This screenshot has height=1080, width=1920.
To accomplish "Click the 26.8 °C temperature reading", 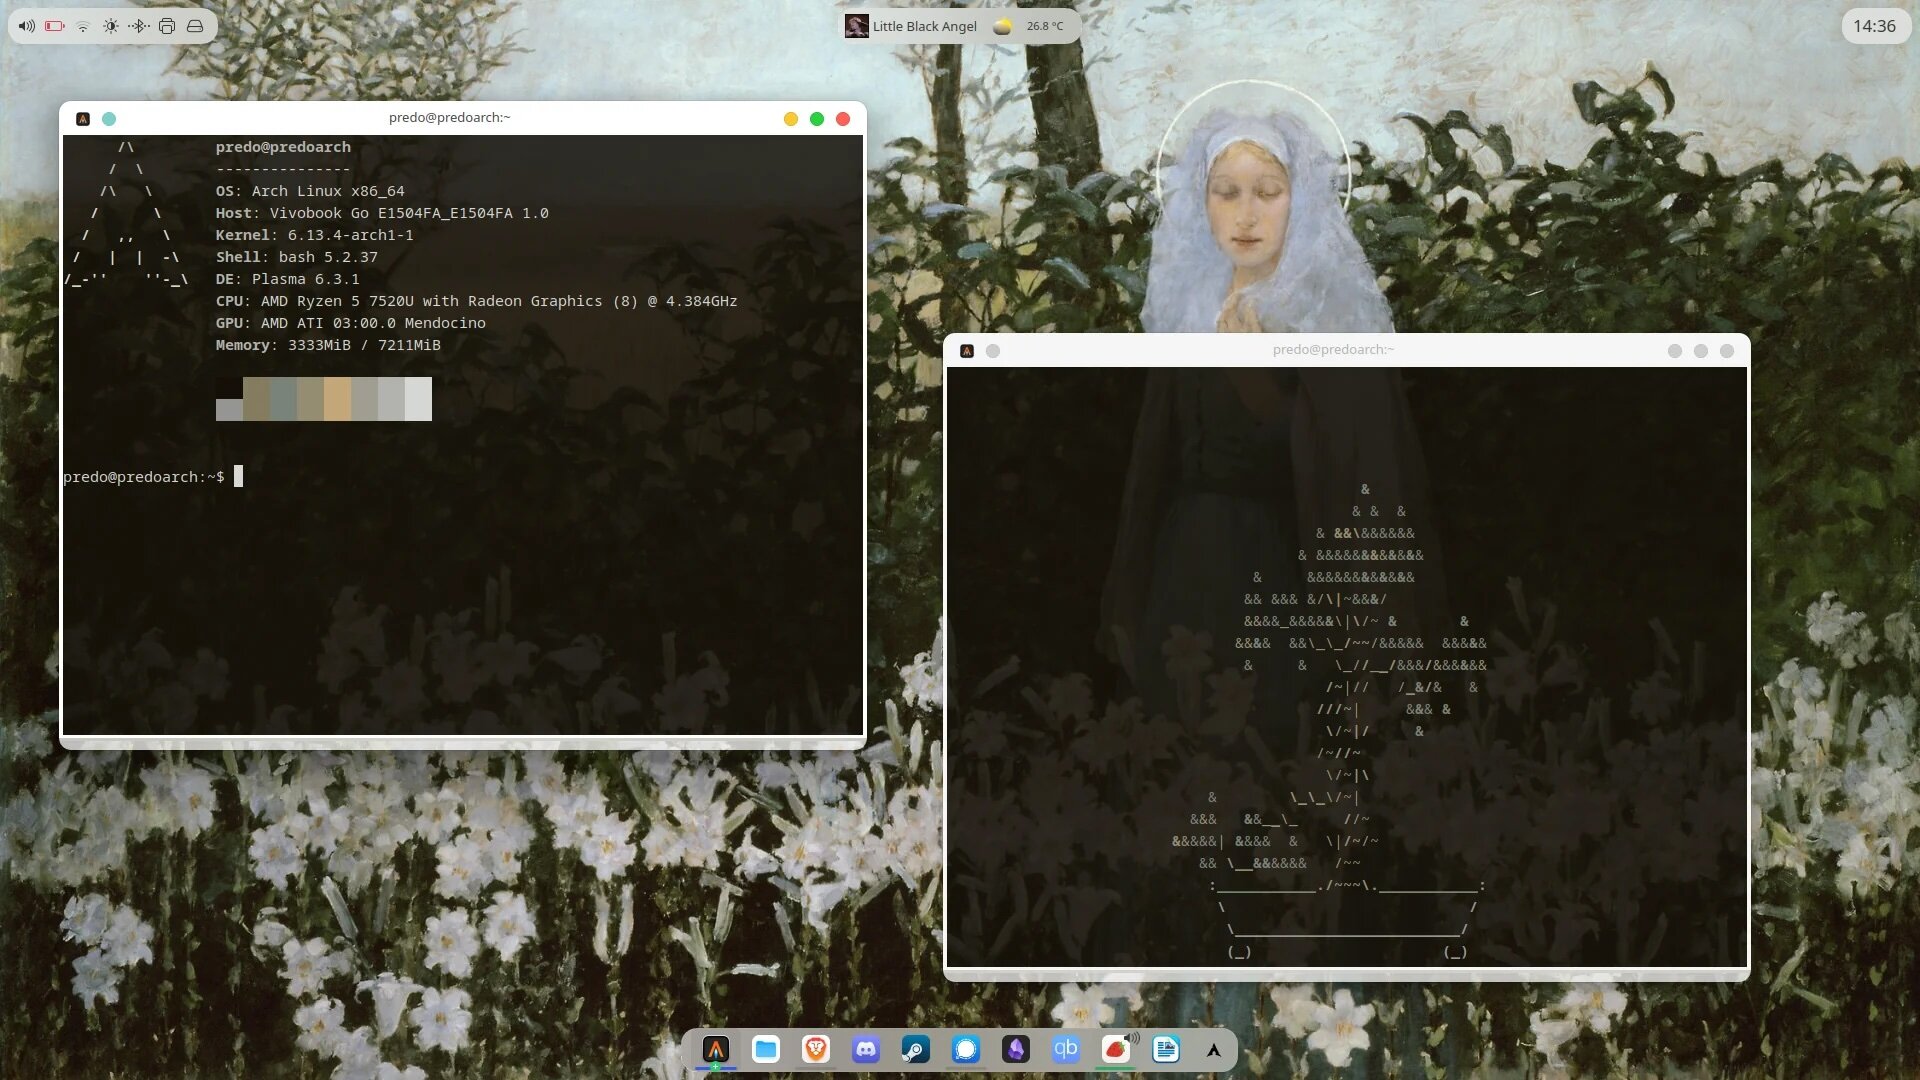I will point(1045,26).
